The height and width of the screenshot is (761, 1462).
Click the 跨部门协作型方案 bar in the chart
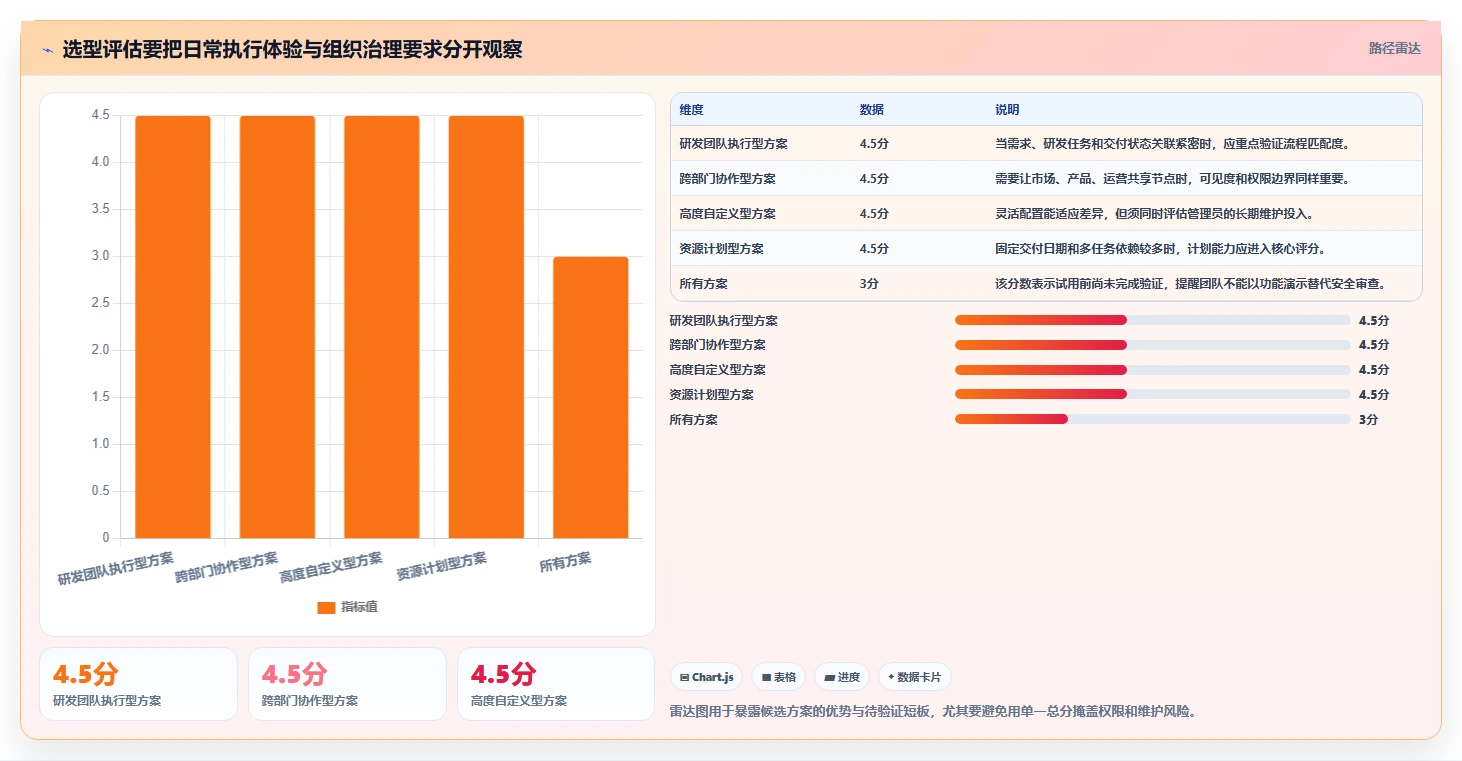pos(277,327)
